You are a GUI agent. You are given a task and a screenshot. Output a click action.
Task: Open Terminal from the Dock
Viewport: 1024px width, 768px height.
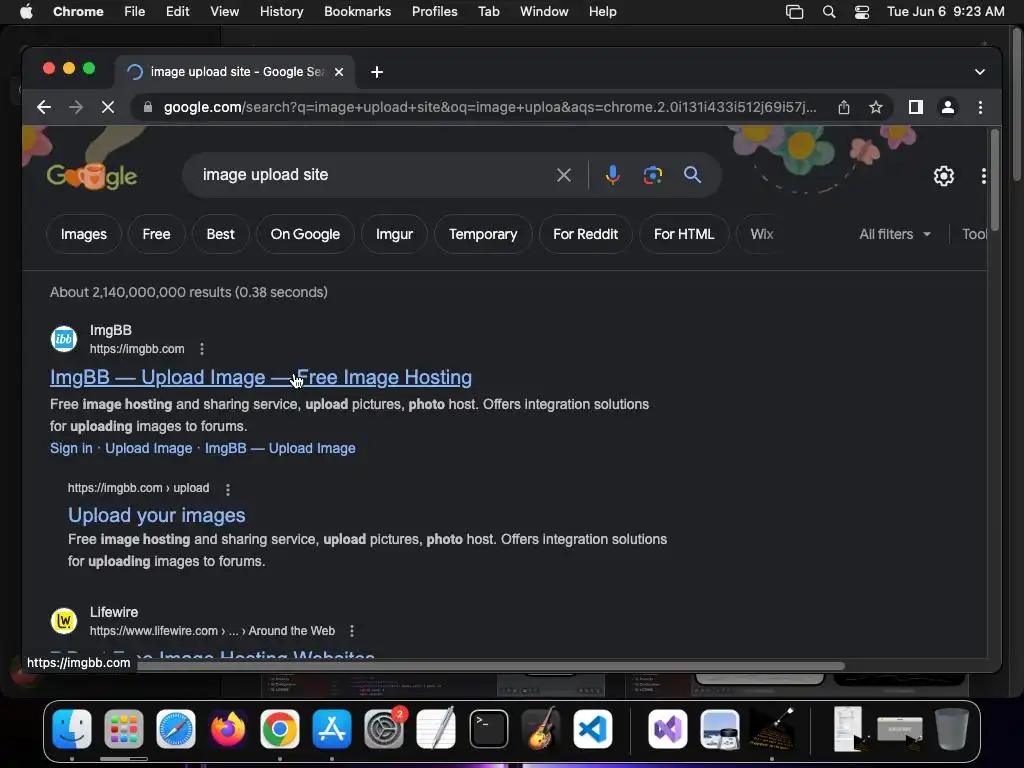click(x=488, y=729)
